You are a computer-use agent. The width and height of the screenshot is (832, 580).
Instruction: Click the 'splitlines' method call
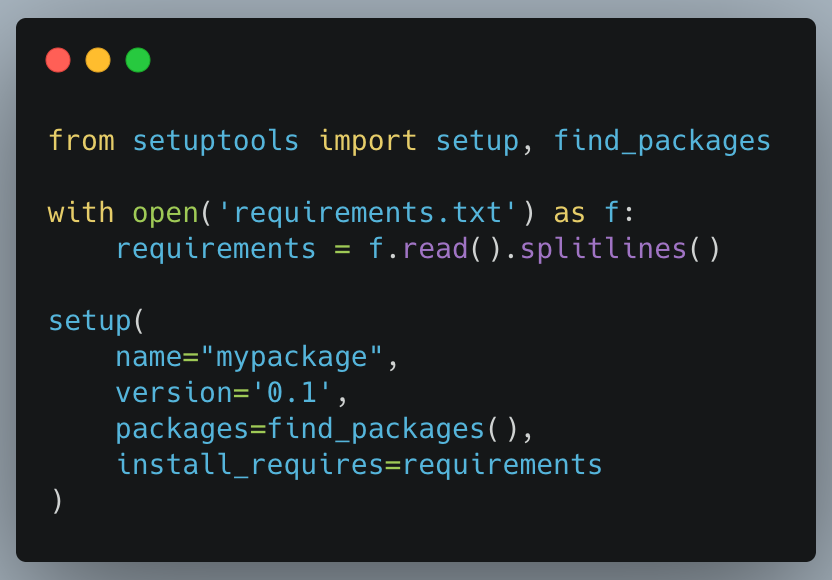point(603,249)
